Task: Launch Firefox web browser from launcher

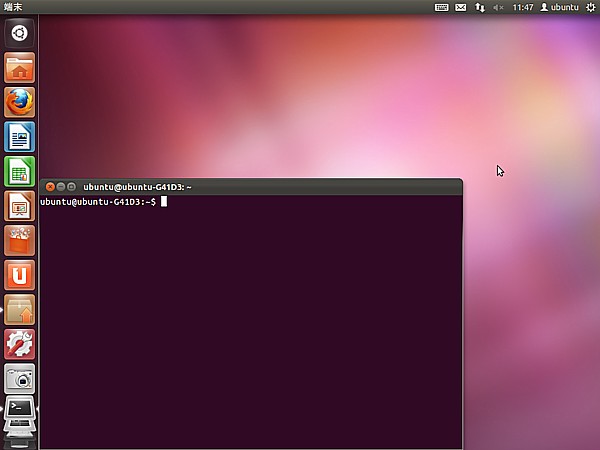Action: pyautogui.click(x=19, y=102)
